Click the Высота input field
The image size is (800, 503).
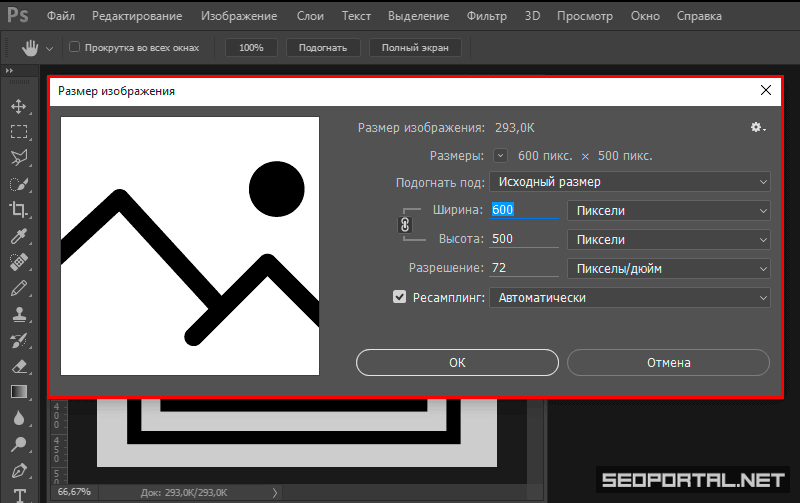(523, 240)
